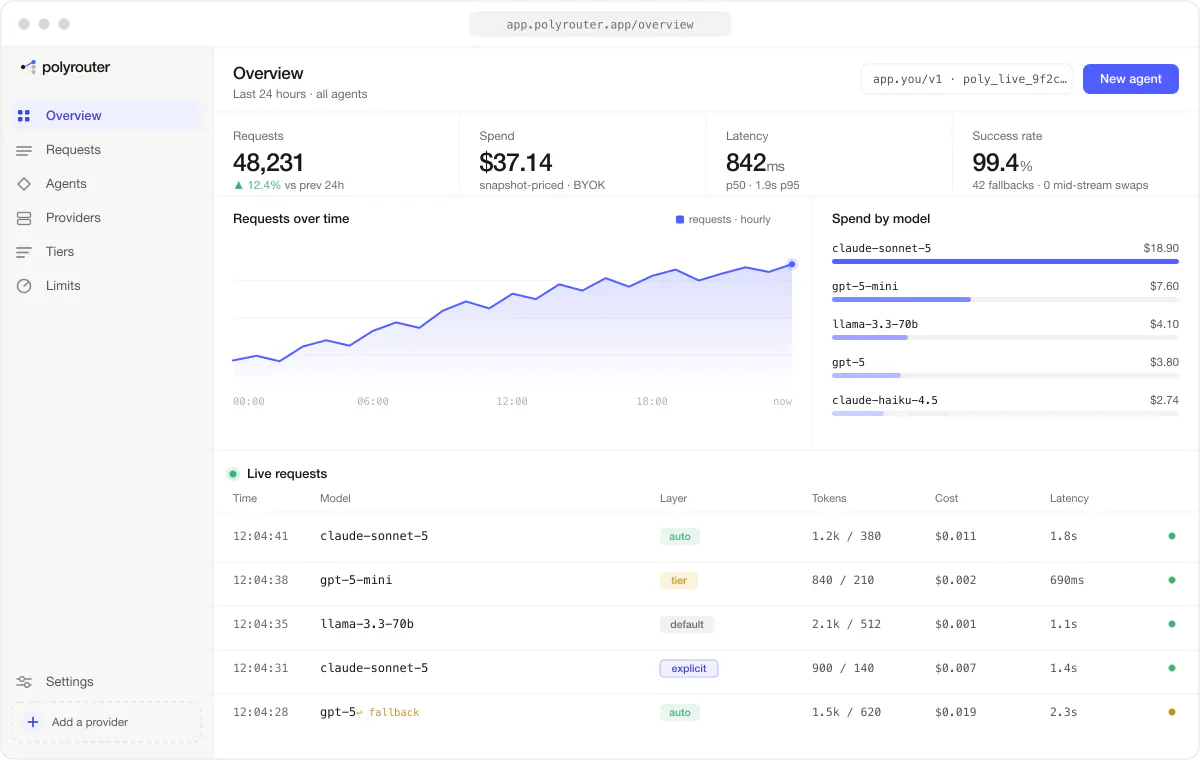Open the Overview page in sidebar

point(106,116)
